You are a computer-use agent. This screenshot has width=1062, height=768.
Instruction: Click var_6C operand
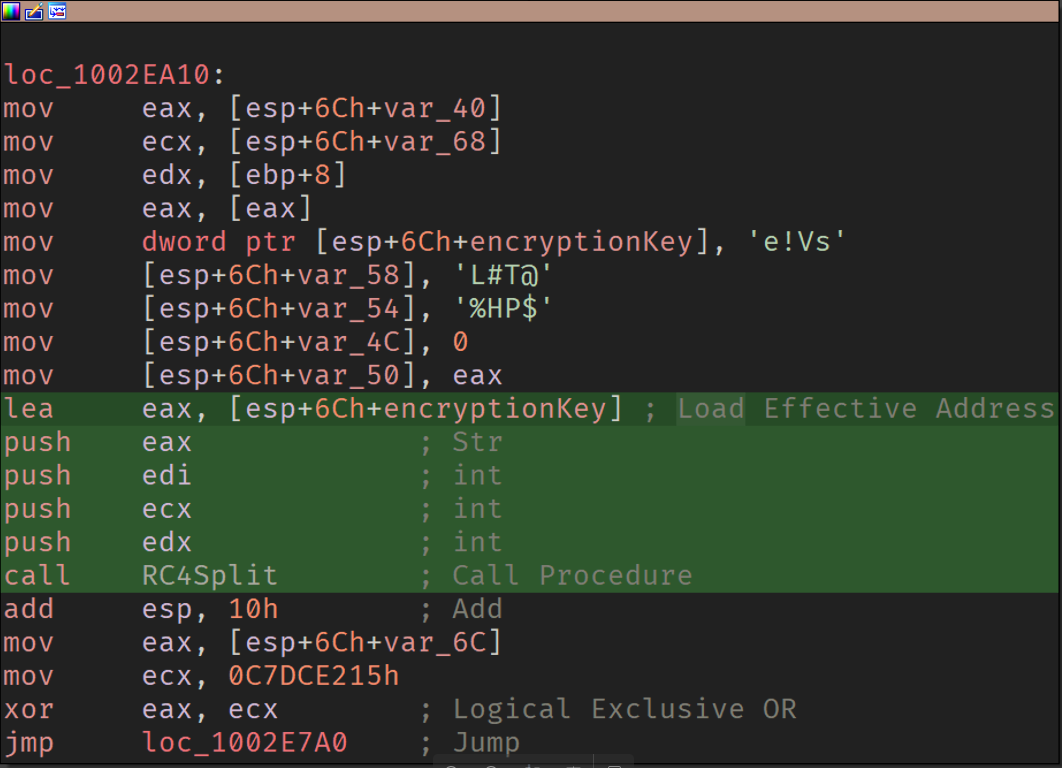pyautogui.click(x=434, y=641)
